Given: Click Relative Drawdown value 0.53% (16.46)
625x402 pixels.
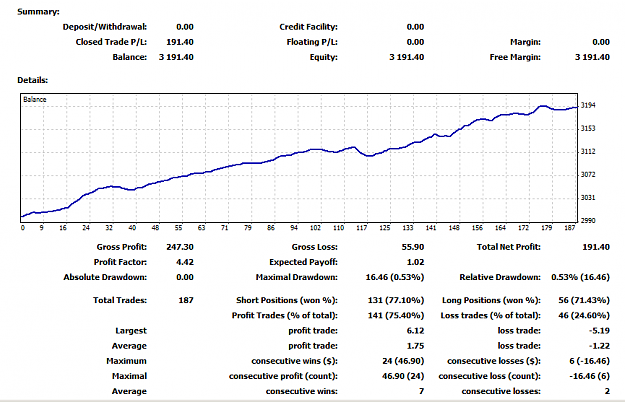Looking at the screenshot, I should coord(580,277).
